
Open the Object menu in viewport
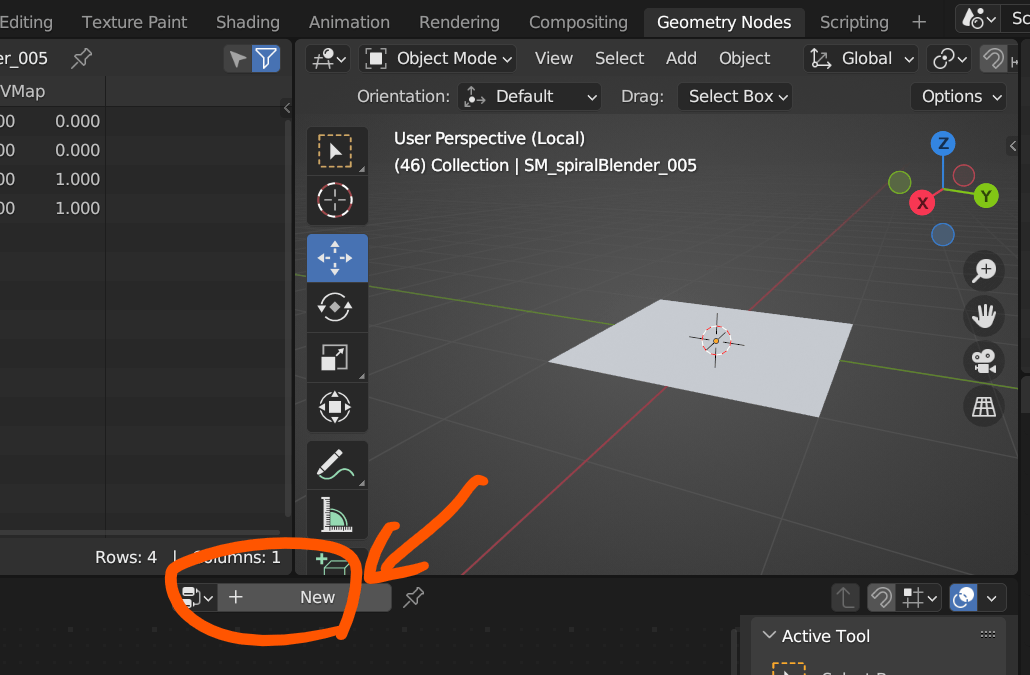[x=744, y=58]
